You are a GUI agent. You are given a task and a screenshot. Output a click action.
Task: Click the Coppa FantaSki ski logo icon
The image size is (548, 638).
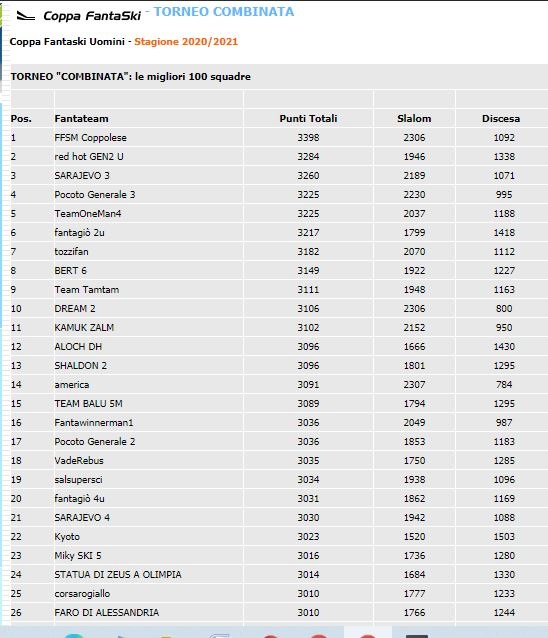click(x=25, y=16)
